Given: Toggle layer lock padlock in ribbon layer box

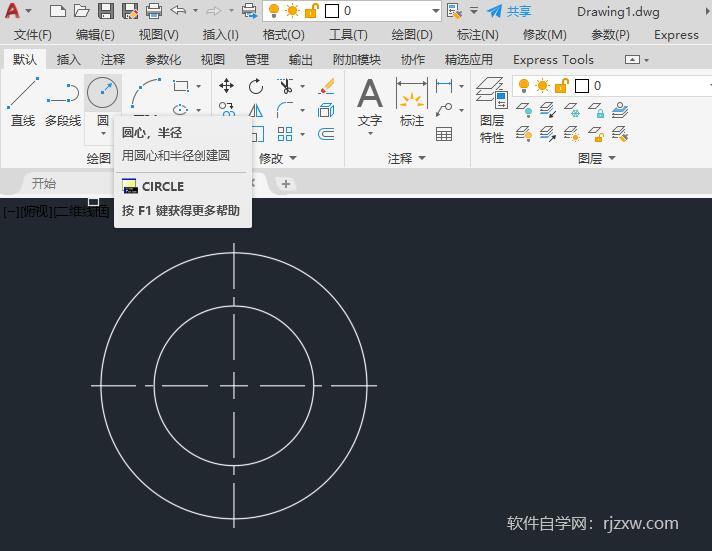Looking at the screenshot, I should (562, 85).
